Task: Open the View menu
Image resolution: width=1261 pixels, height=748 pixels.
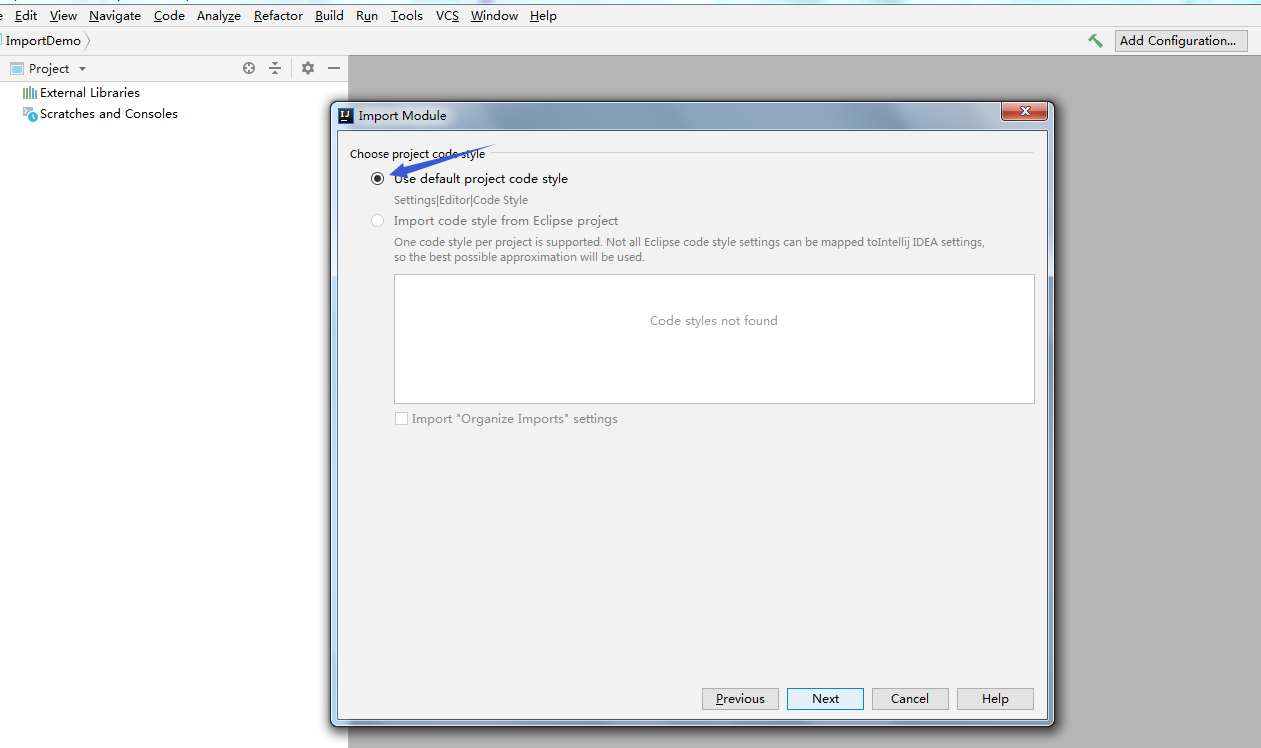Action: (63, 16)
